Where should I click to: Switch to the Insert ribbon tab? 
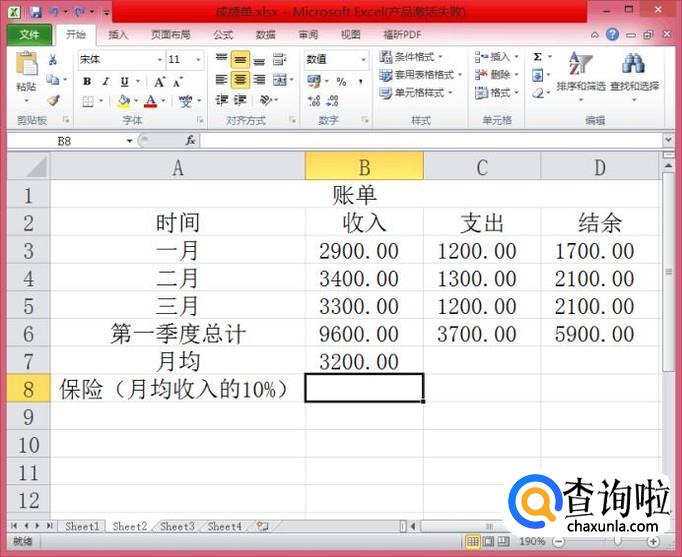[118, 35]
